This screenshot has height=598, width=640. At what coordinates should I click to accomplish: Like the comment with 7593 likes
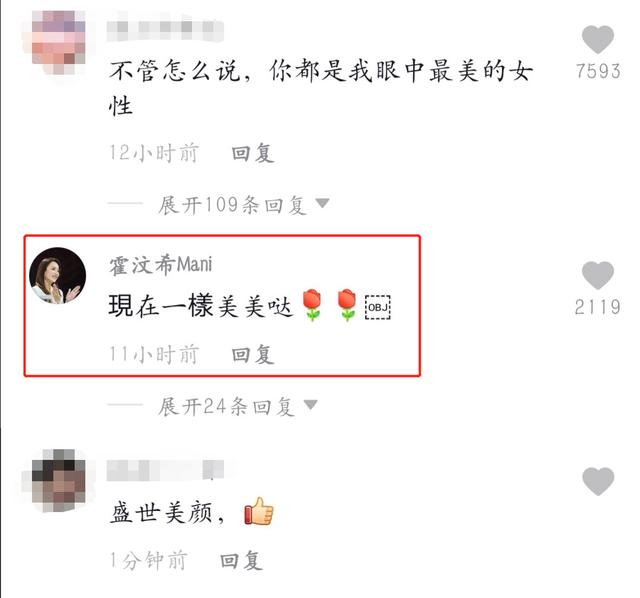[598, 39]
